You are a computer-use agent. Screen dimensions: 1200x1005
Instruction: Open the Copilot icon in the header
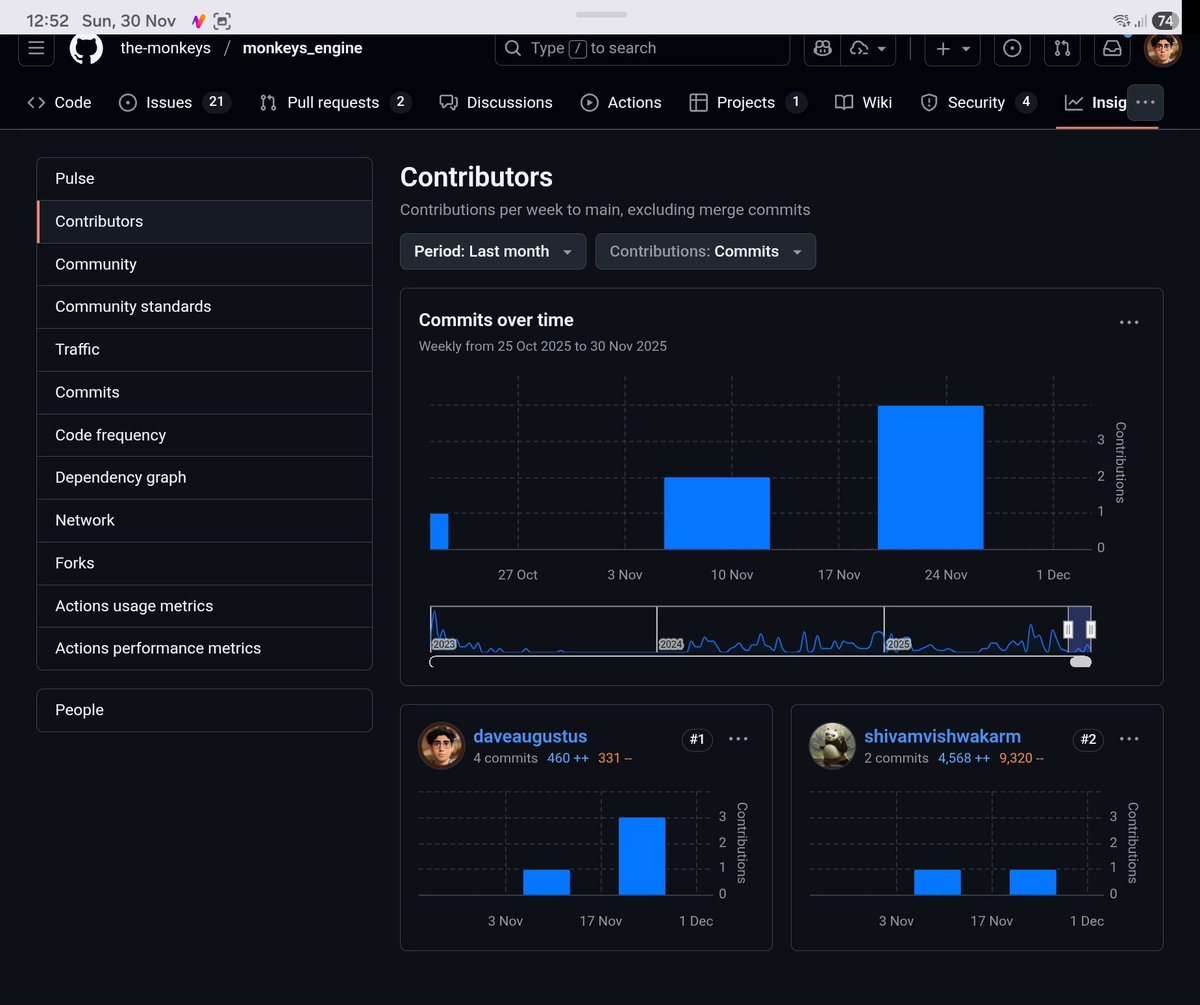pos(822,48)
